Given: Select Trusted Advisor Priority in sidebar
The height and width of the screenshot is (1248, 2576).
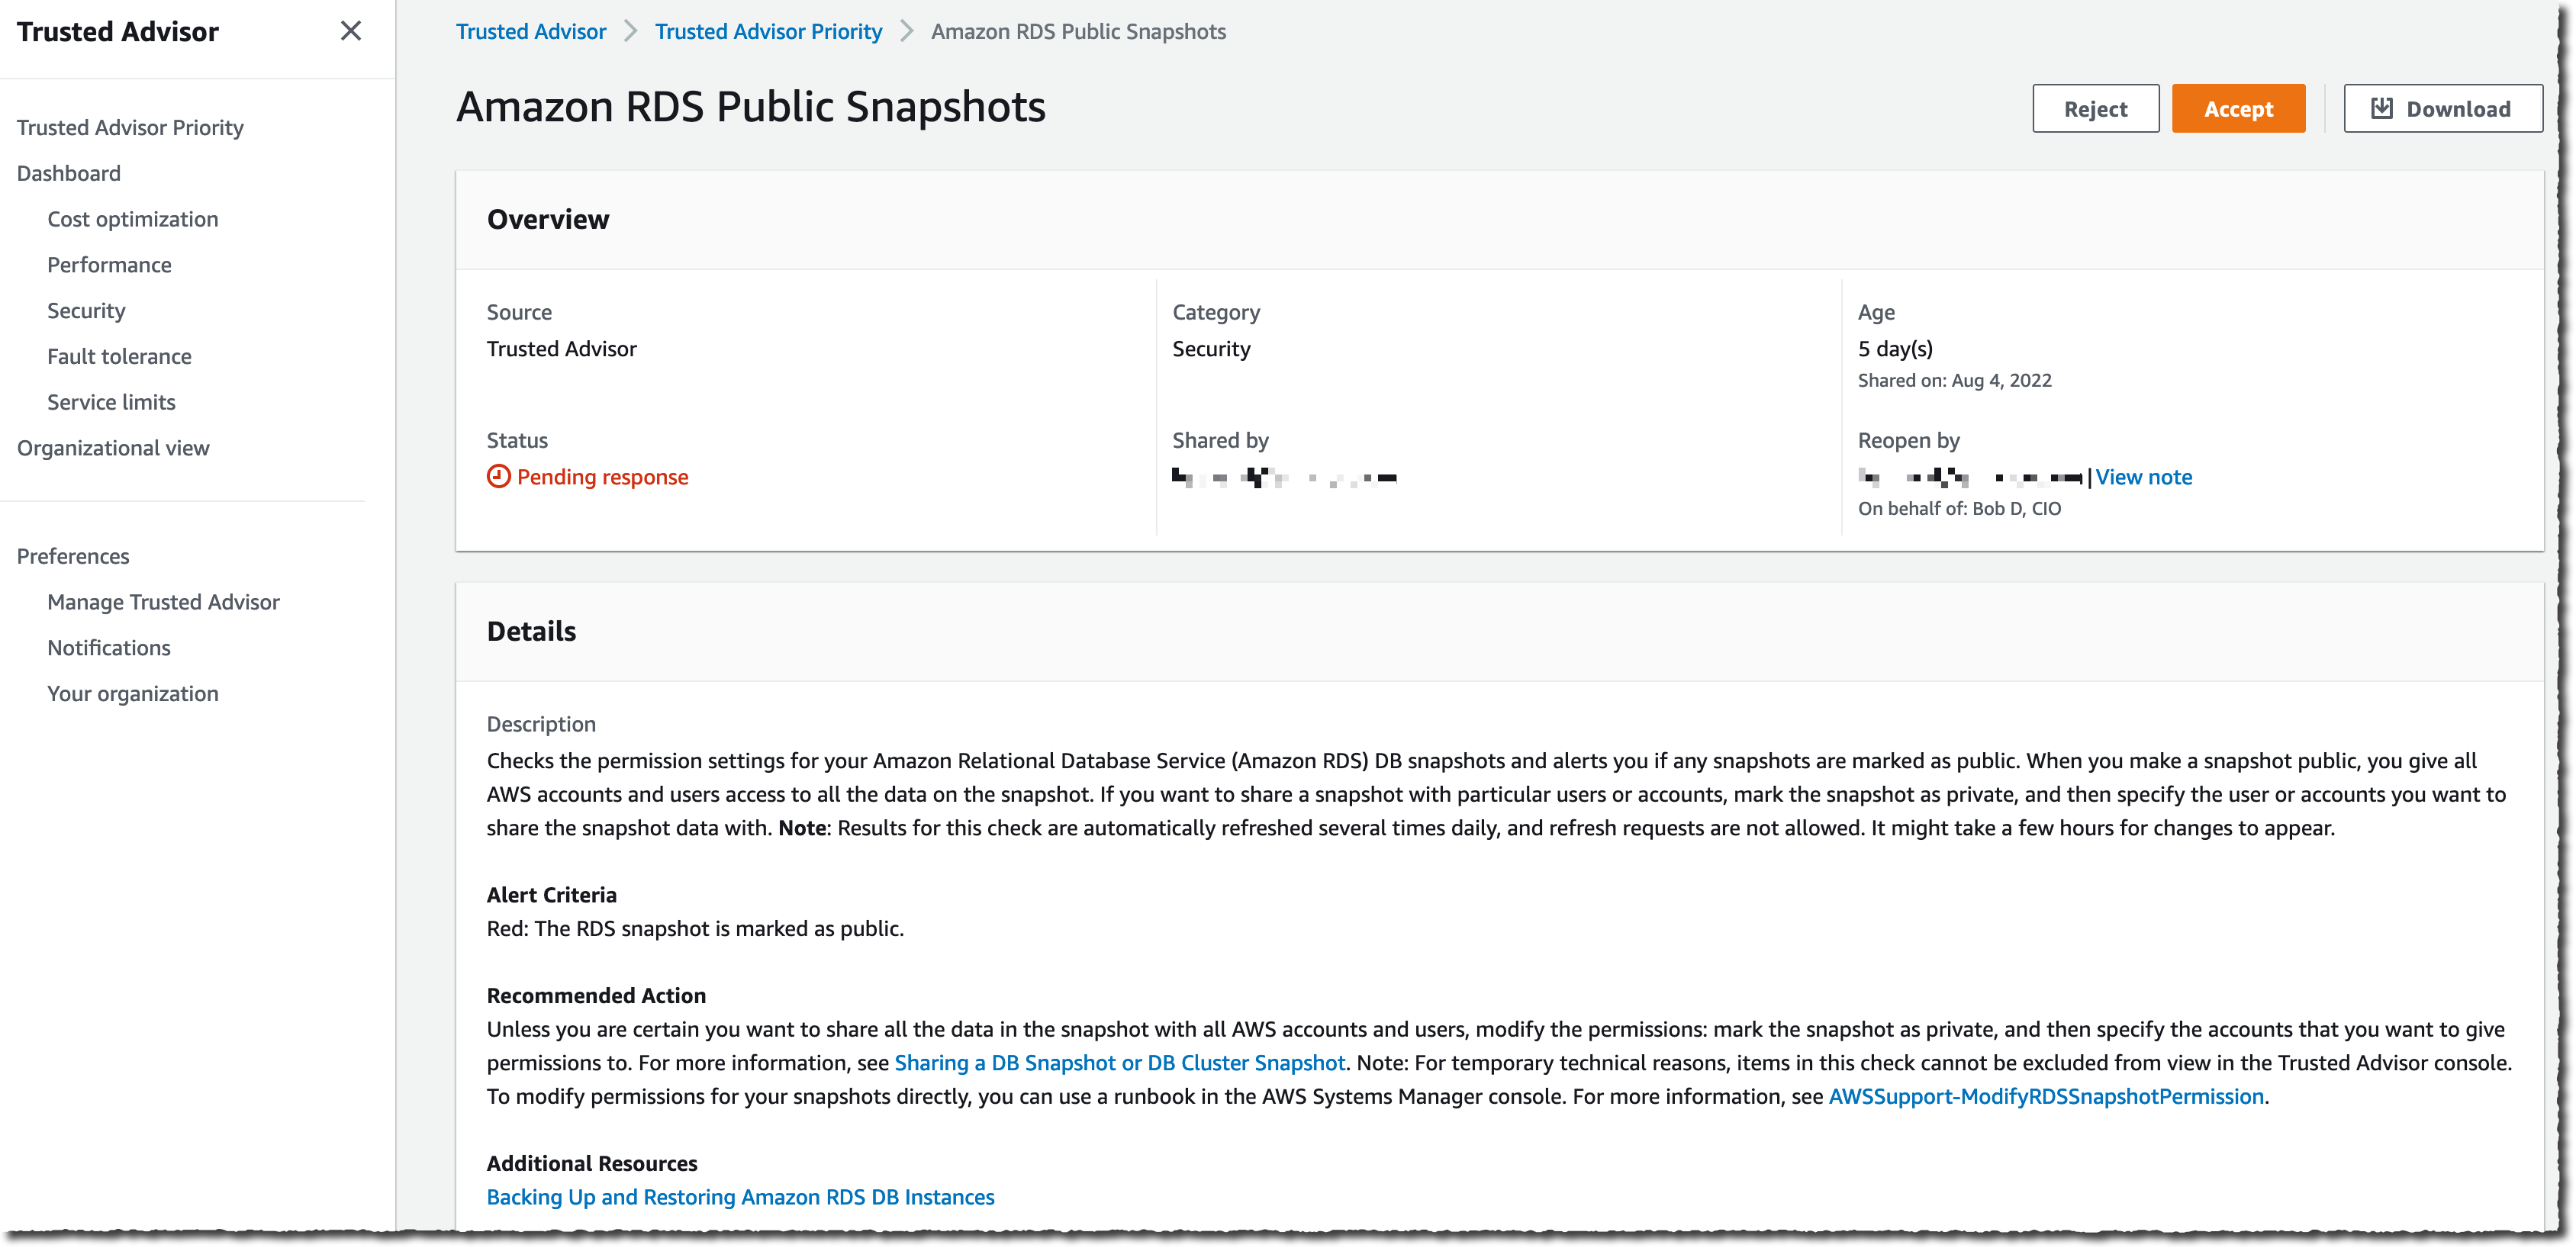Looking at the screenshot, I should tap(130, 127).
